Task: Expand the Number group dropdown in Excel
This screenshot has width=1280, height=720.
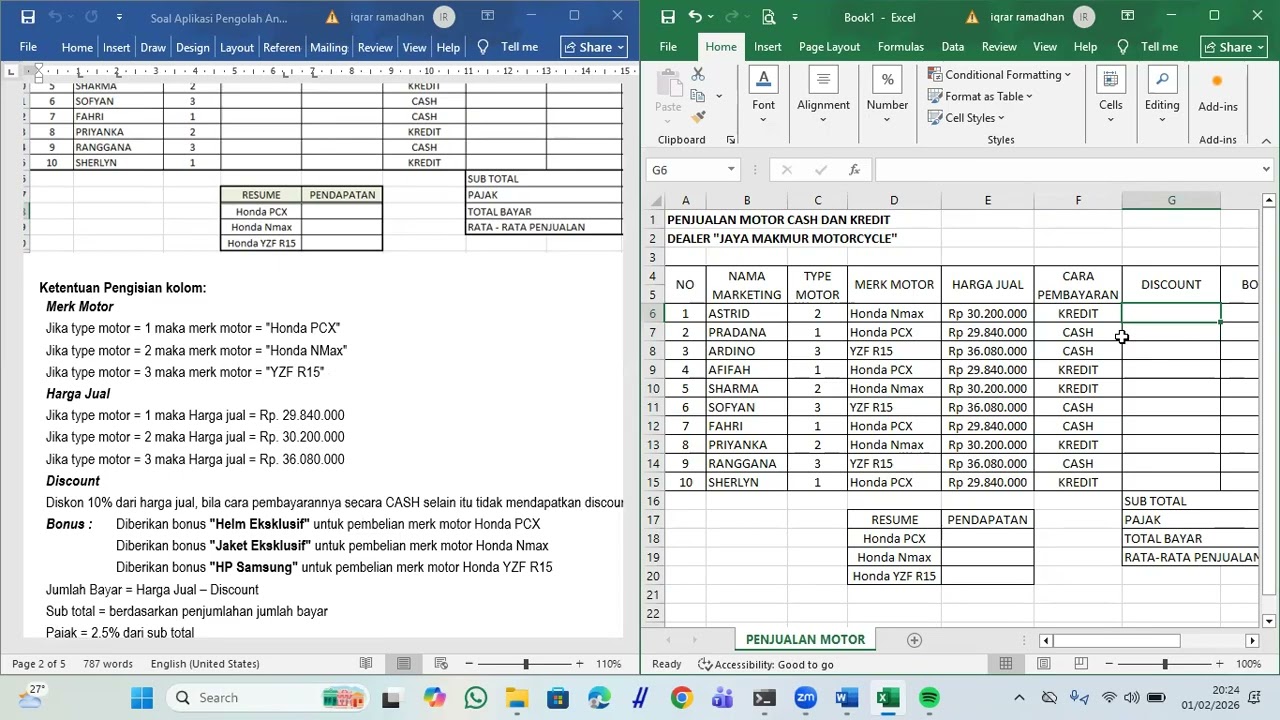Action: click(887, 119)
